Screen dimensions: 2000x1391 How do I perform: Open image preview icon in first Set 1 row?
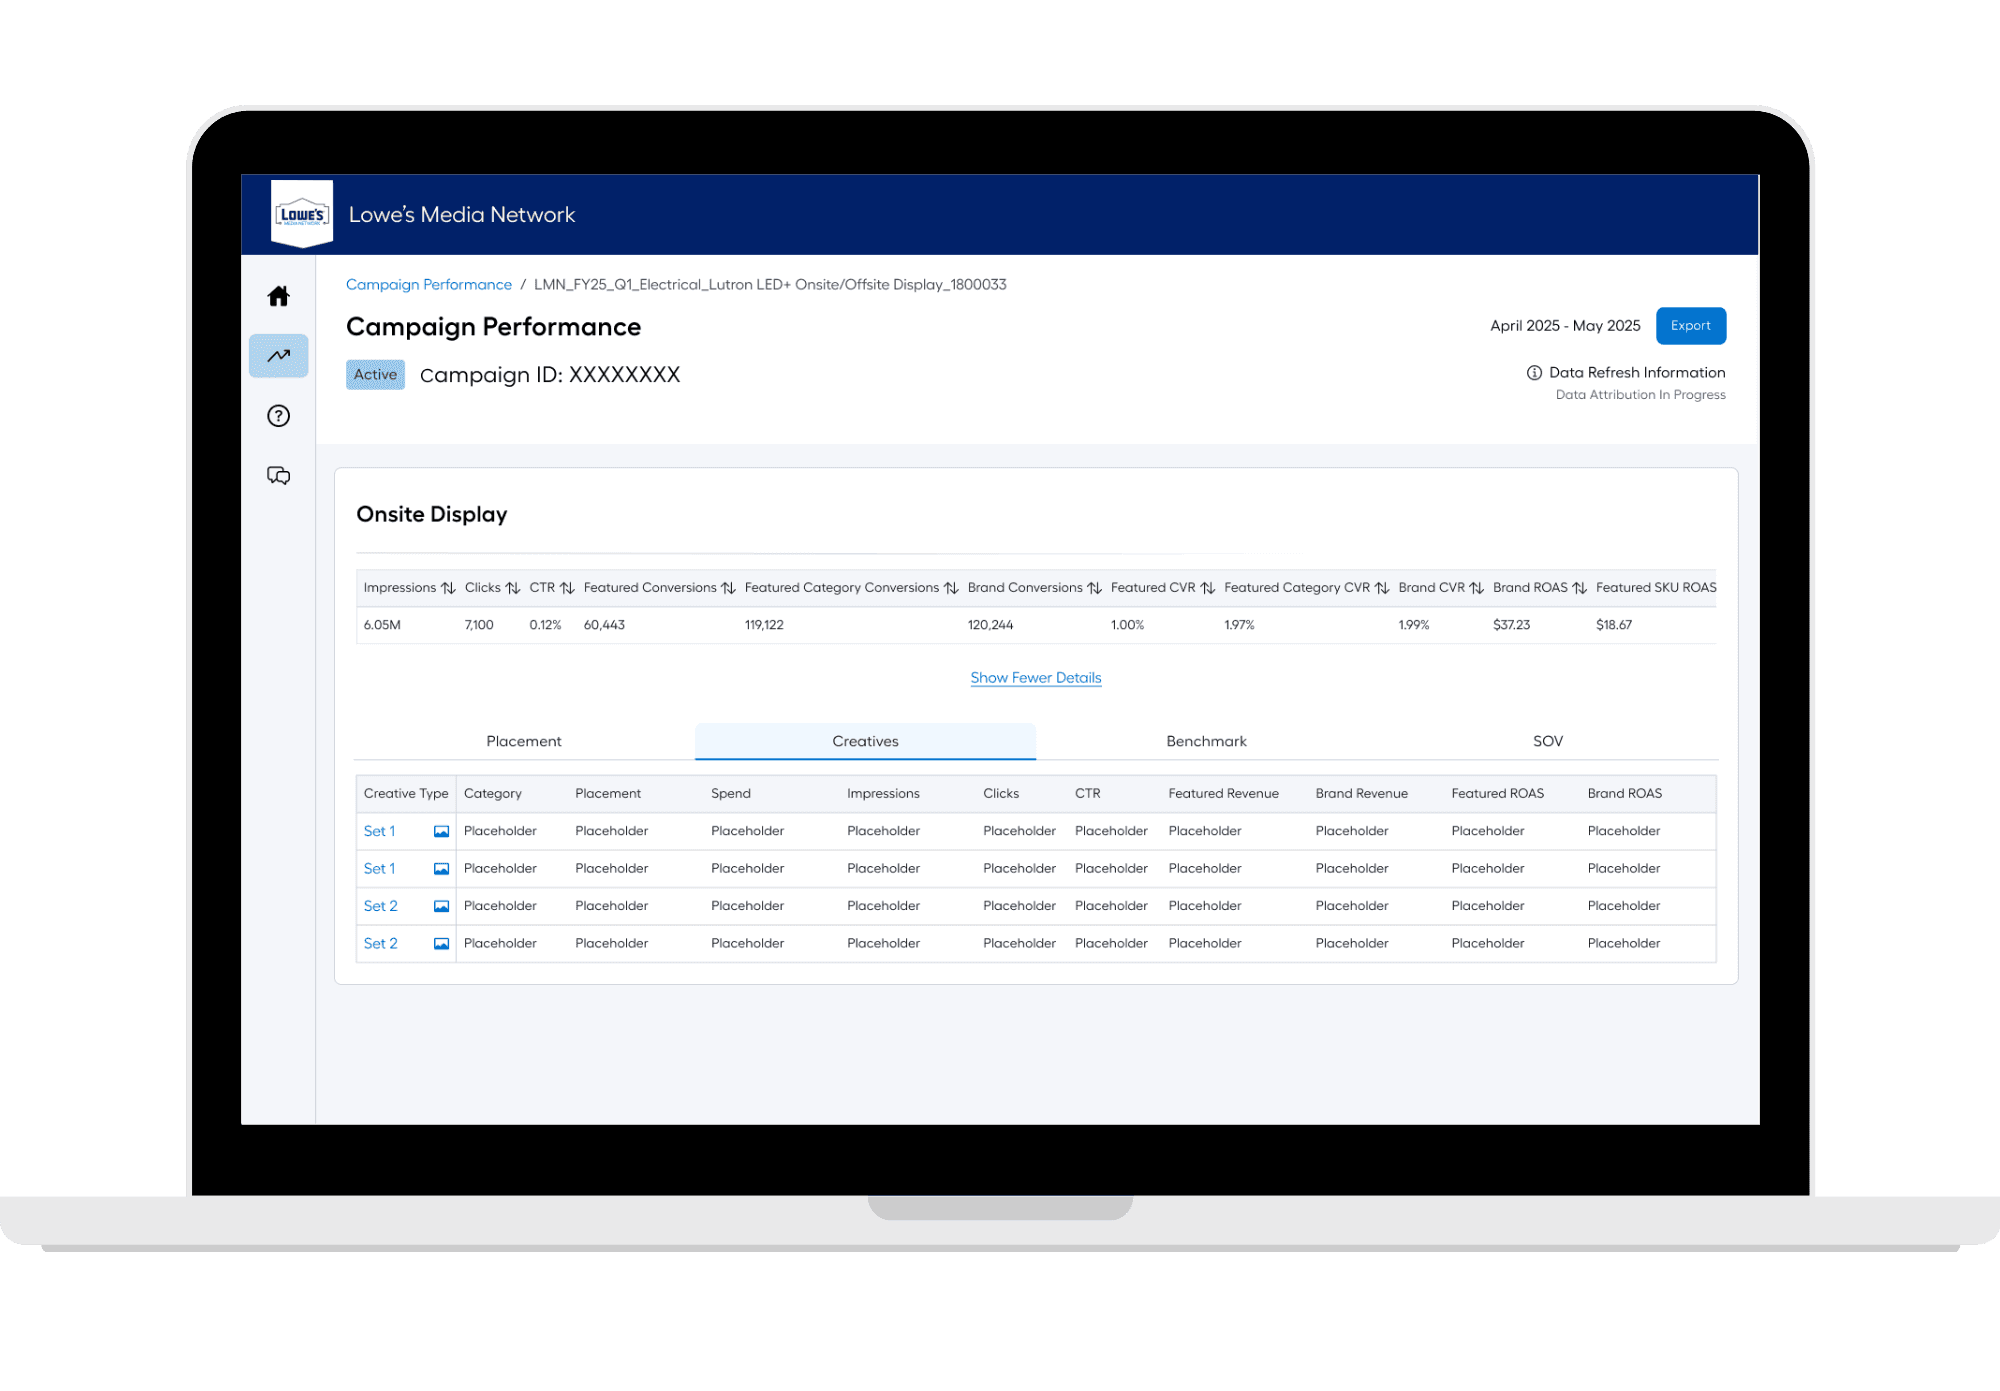pyautogui.click(x=441, y=832)
